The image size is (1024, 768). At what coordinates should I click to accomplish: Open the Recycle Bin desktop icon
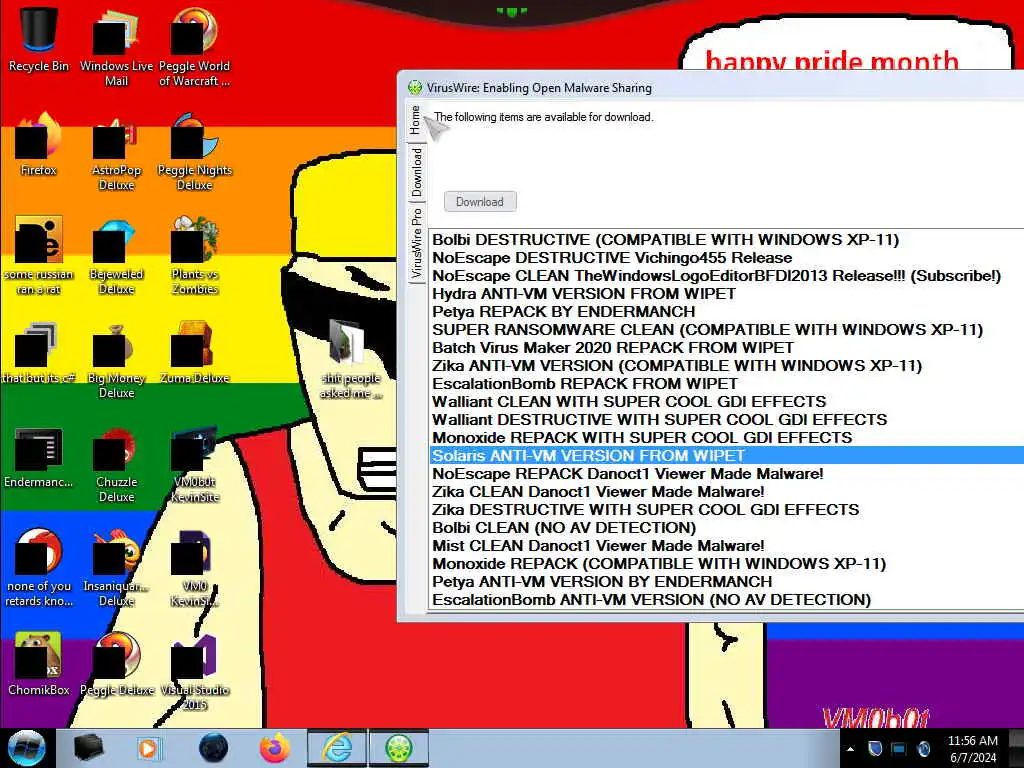(39, 39)
